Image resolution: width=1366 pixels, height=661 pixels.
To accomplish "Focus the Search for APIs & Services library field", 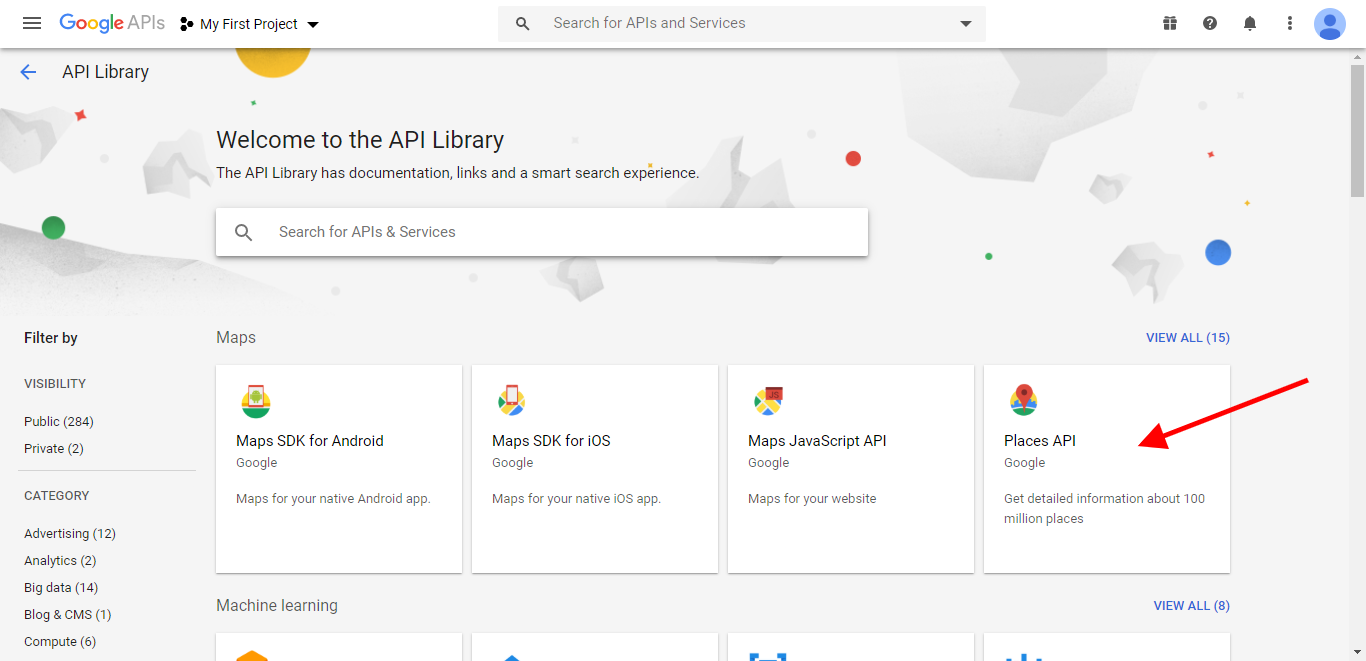I will (542, 232).
